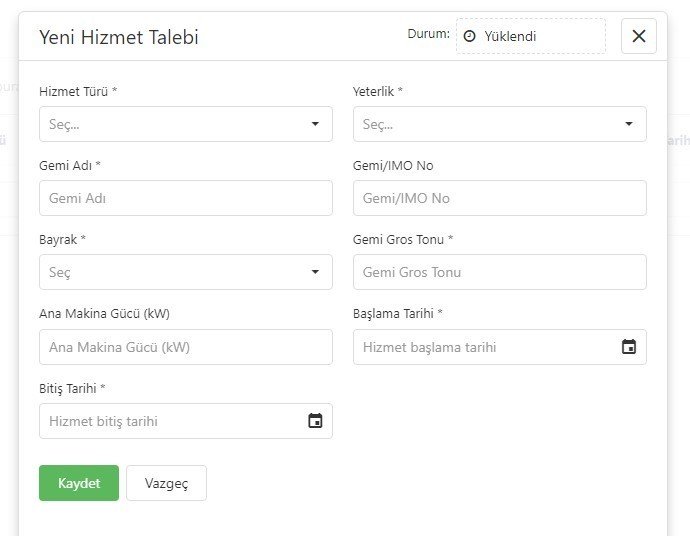Expand the Yeterlik dropdown arrow
This screenshot has width=690, height=536.
pos(629,124)
